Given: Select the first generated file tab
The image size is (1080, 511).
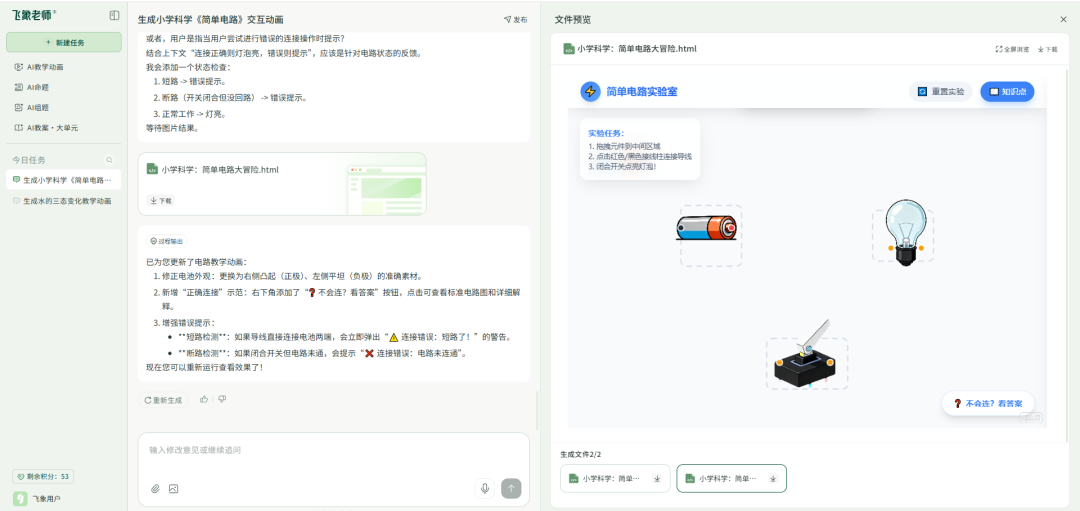Looking at the screenshot, I should [615, 479].
